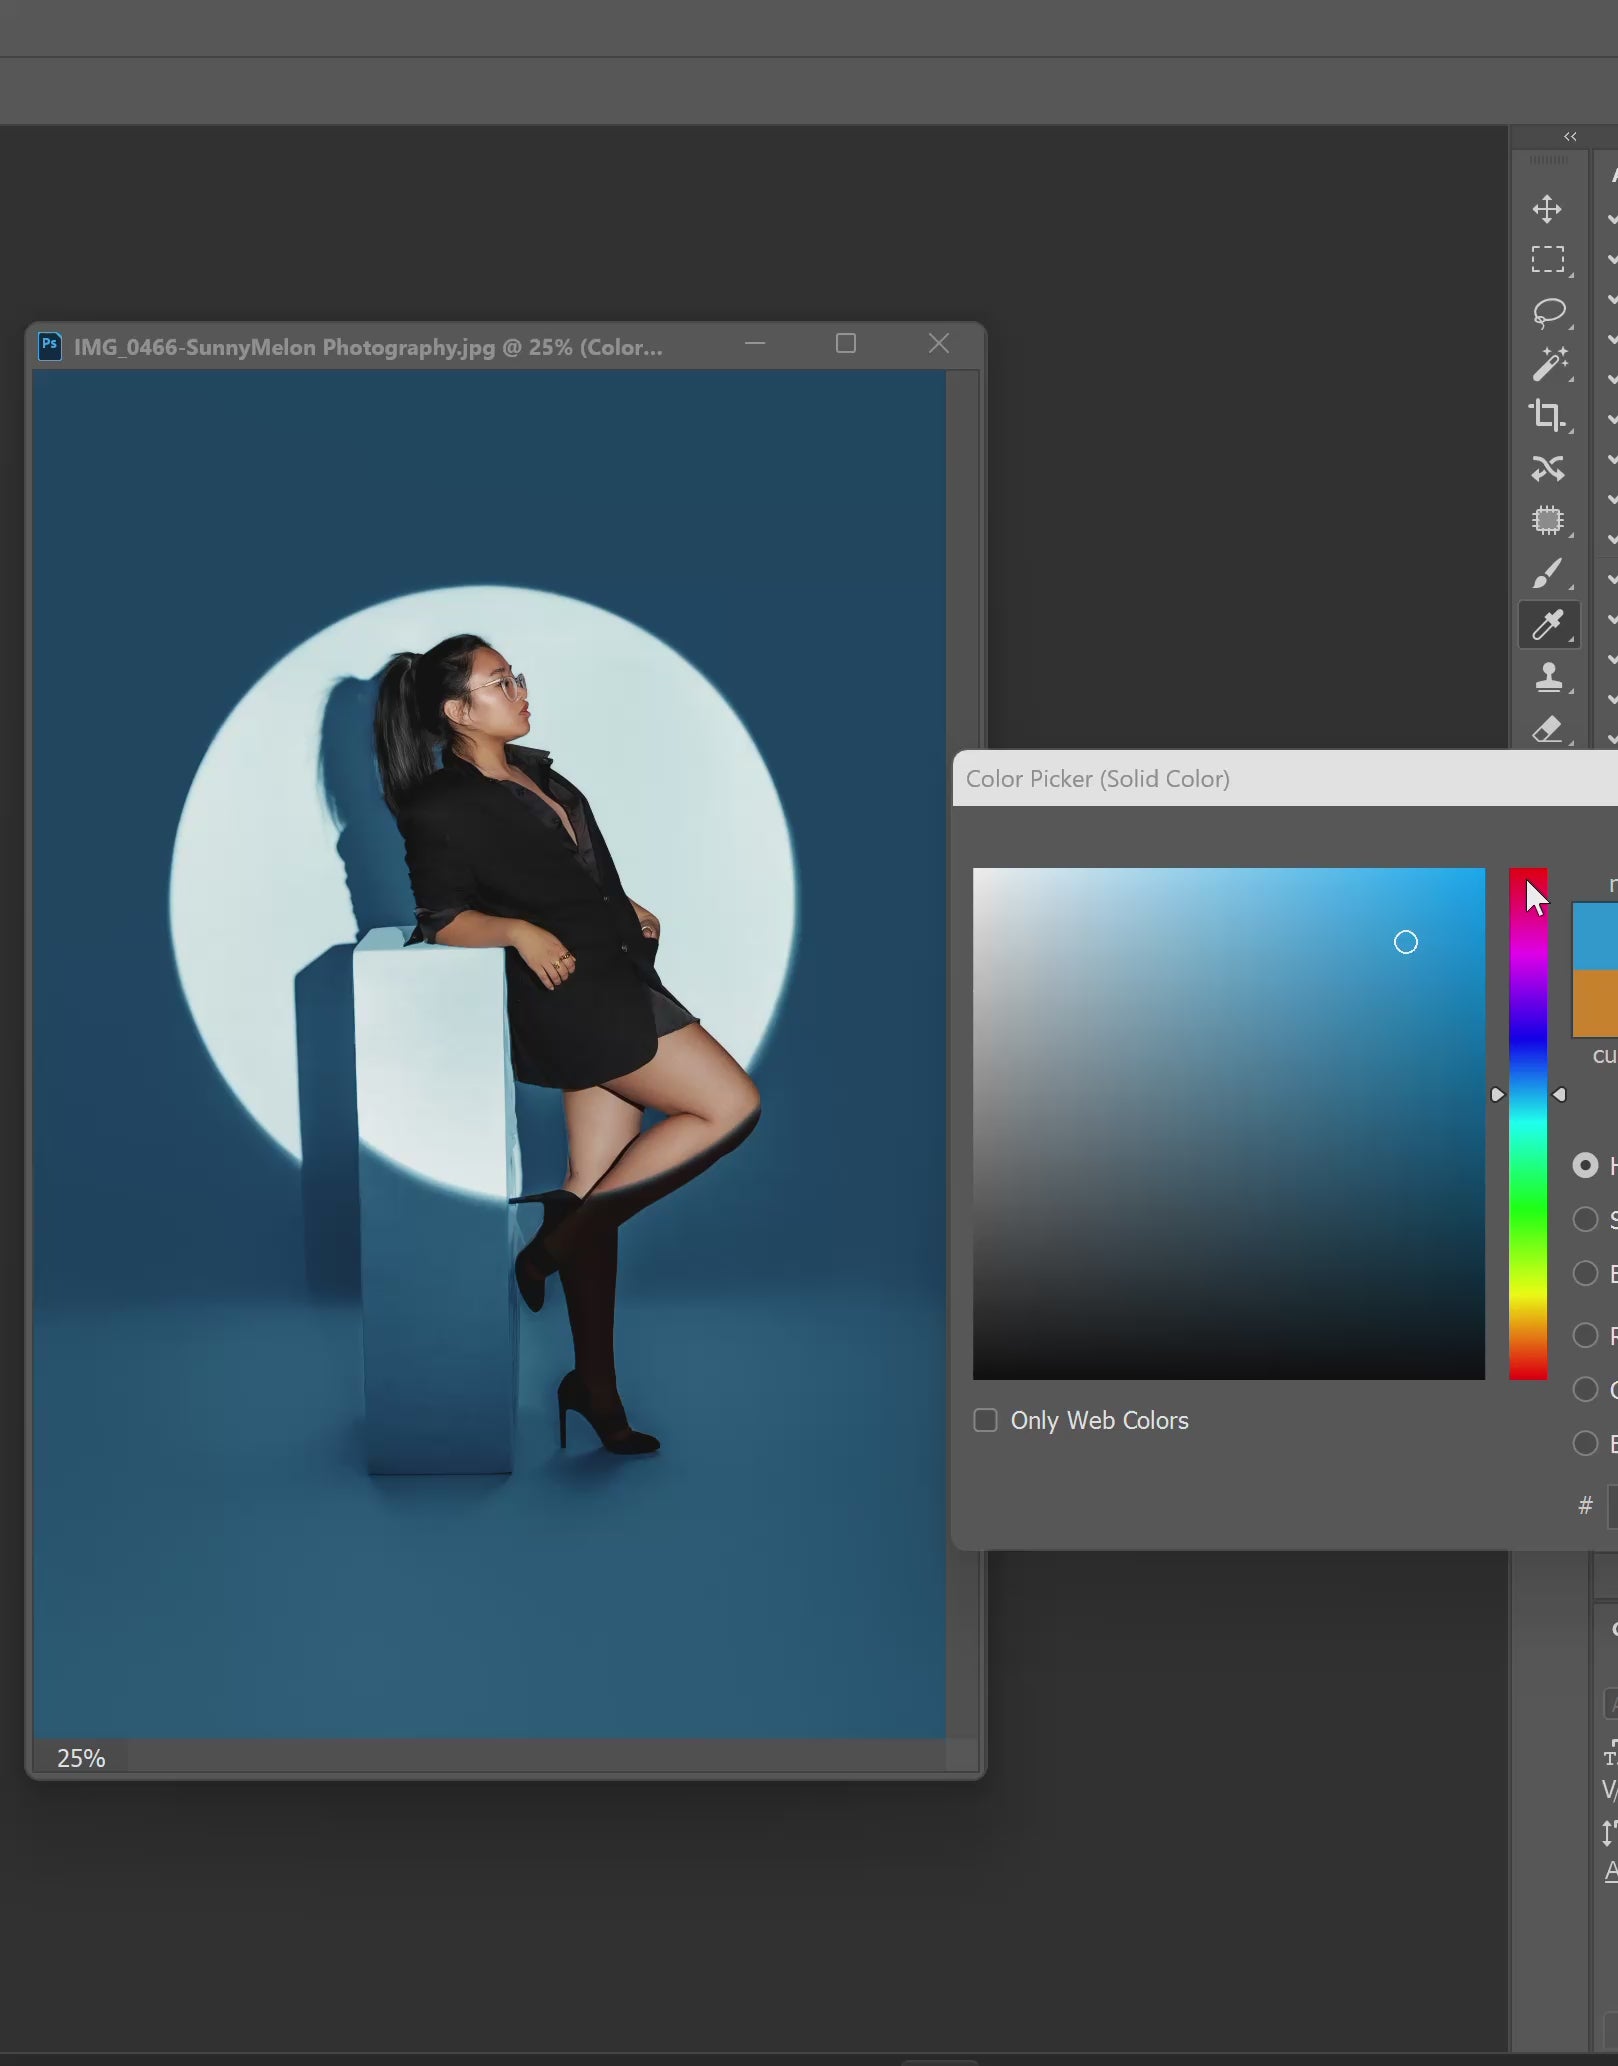Switch to the Eraser tool
The height and width of the screenshot is (2066, 1618).
(1547, 729)
